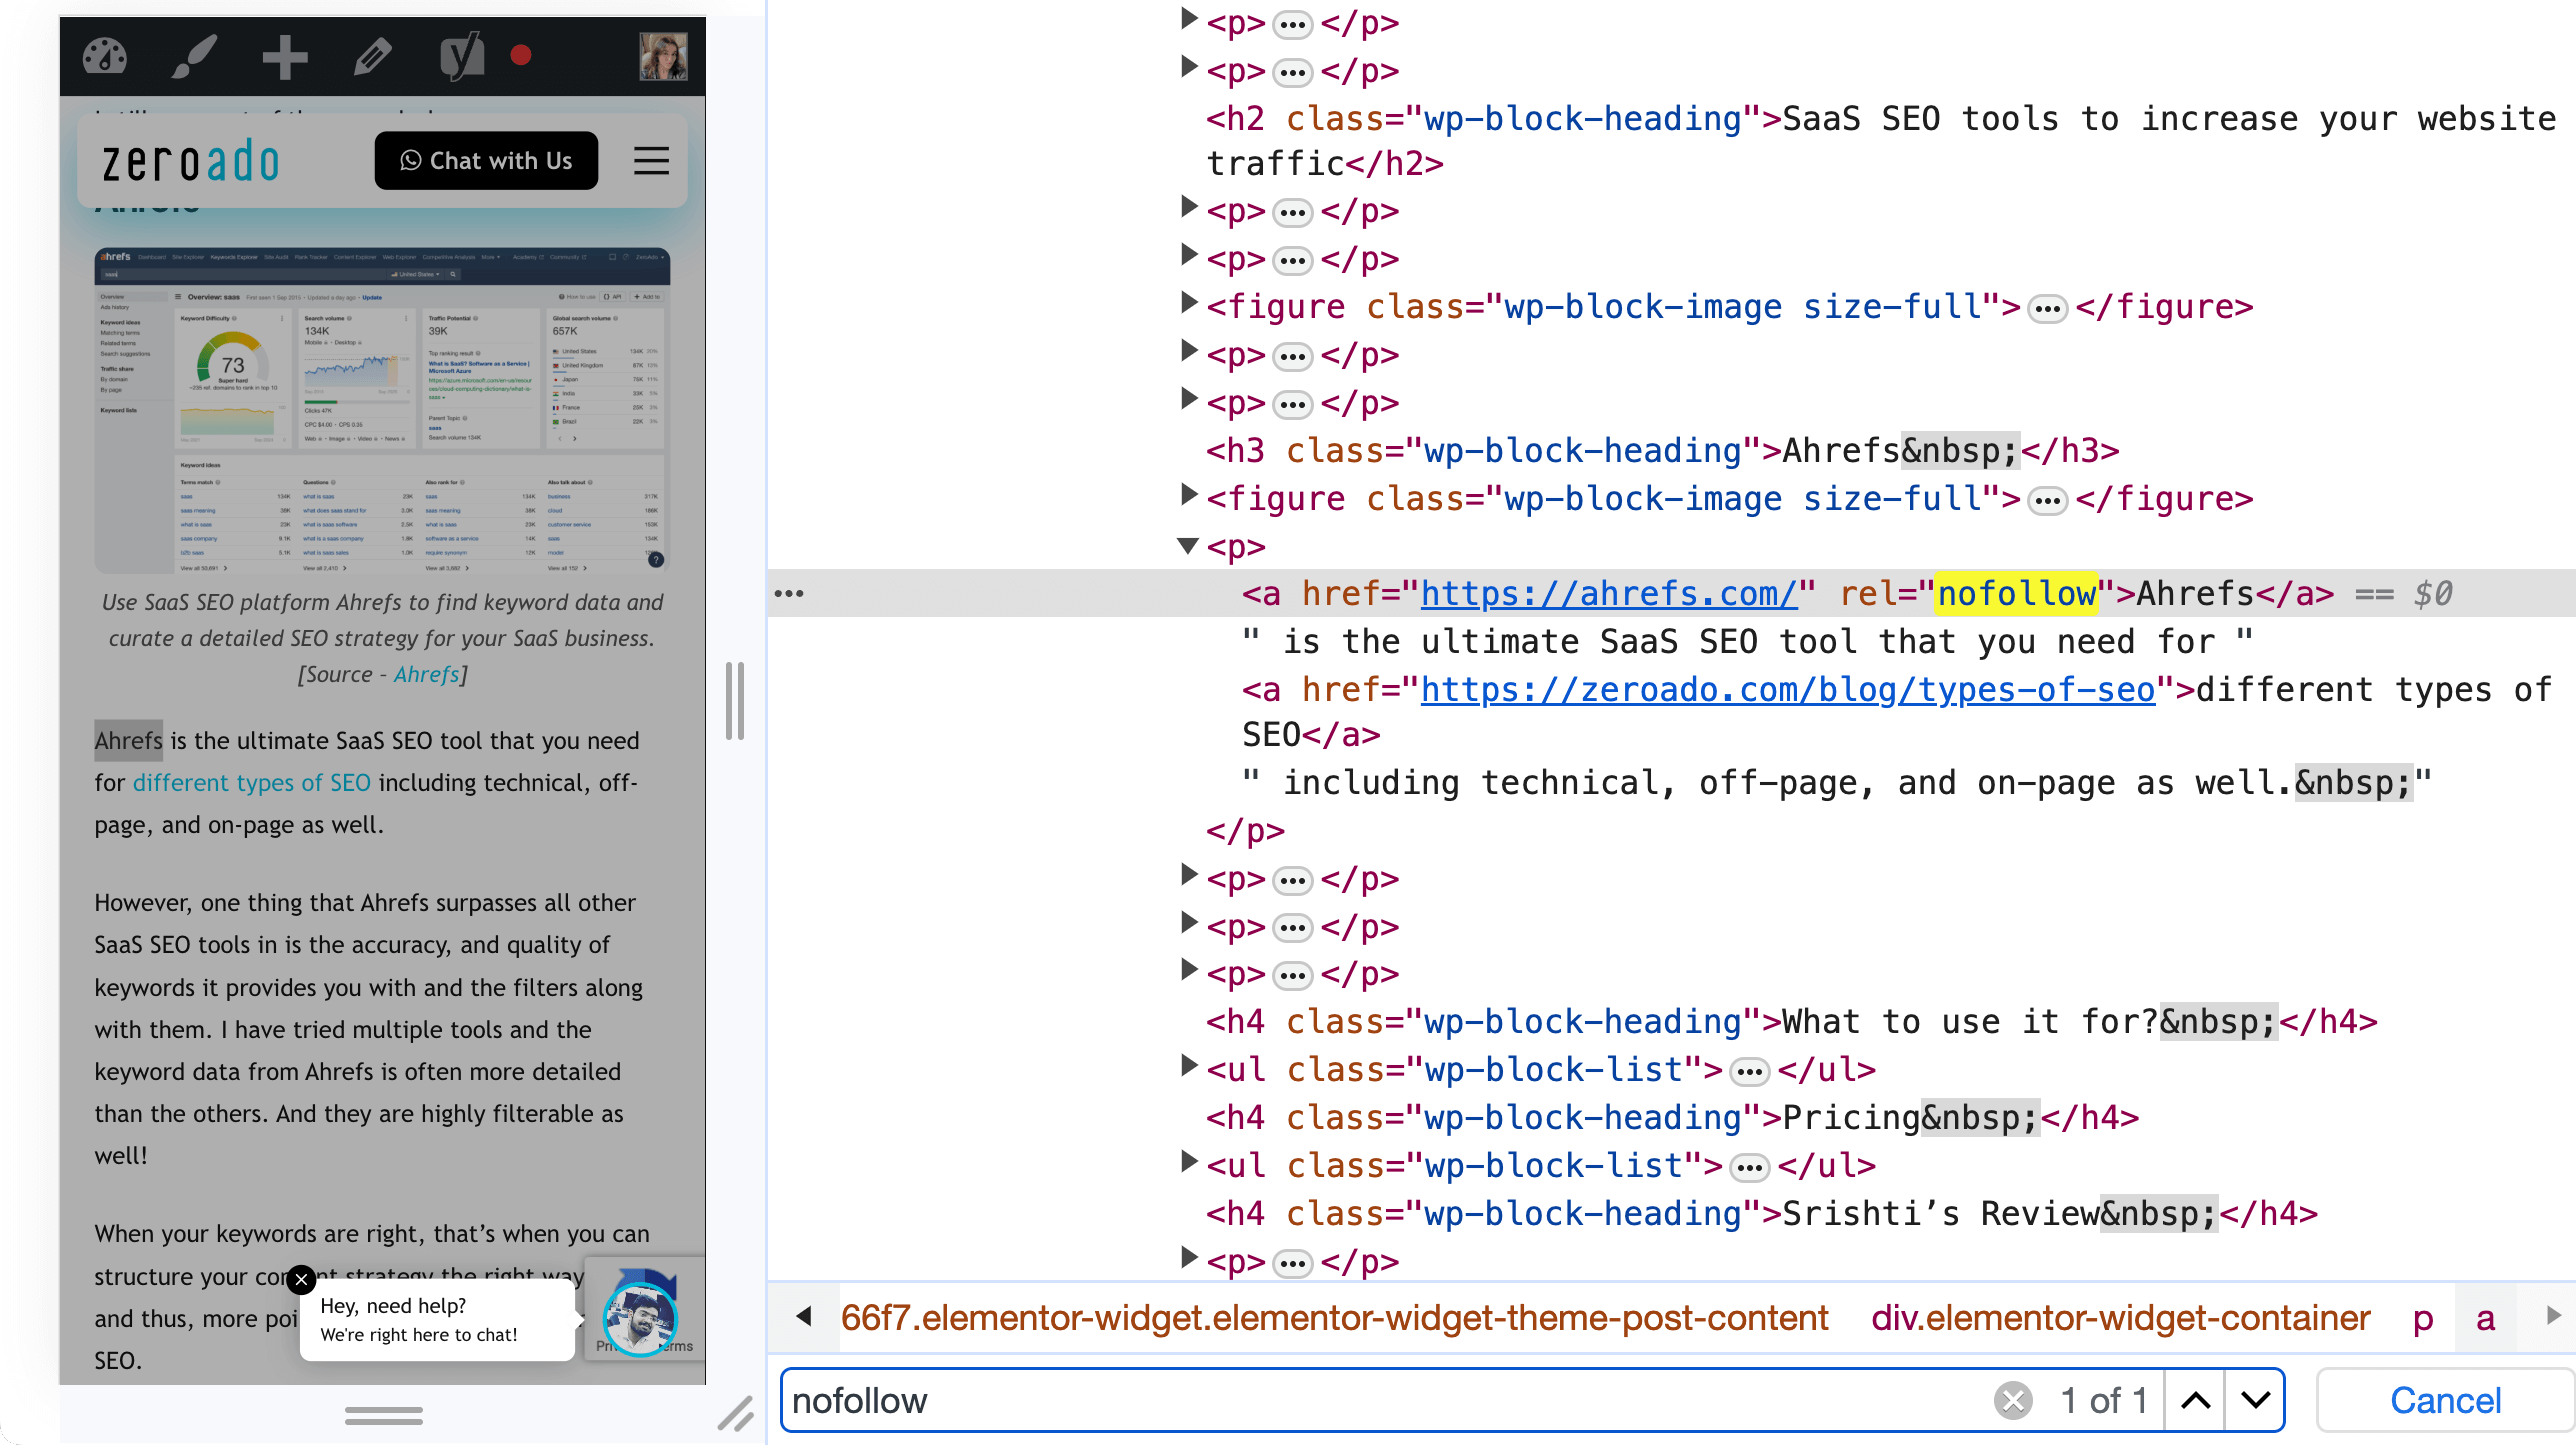
Task: Click the edit pencil icon in admin bar
Action: [x=372, y=56]
